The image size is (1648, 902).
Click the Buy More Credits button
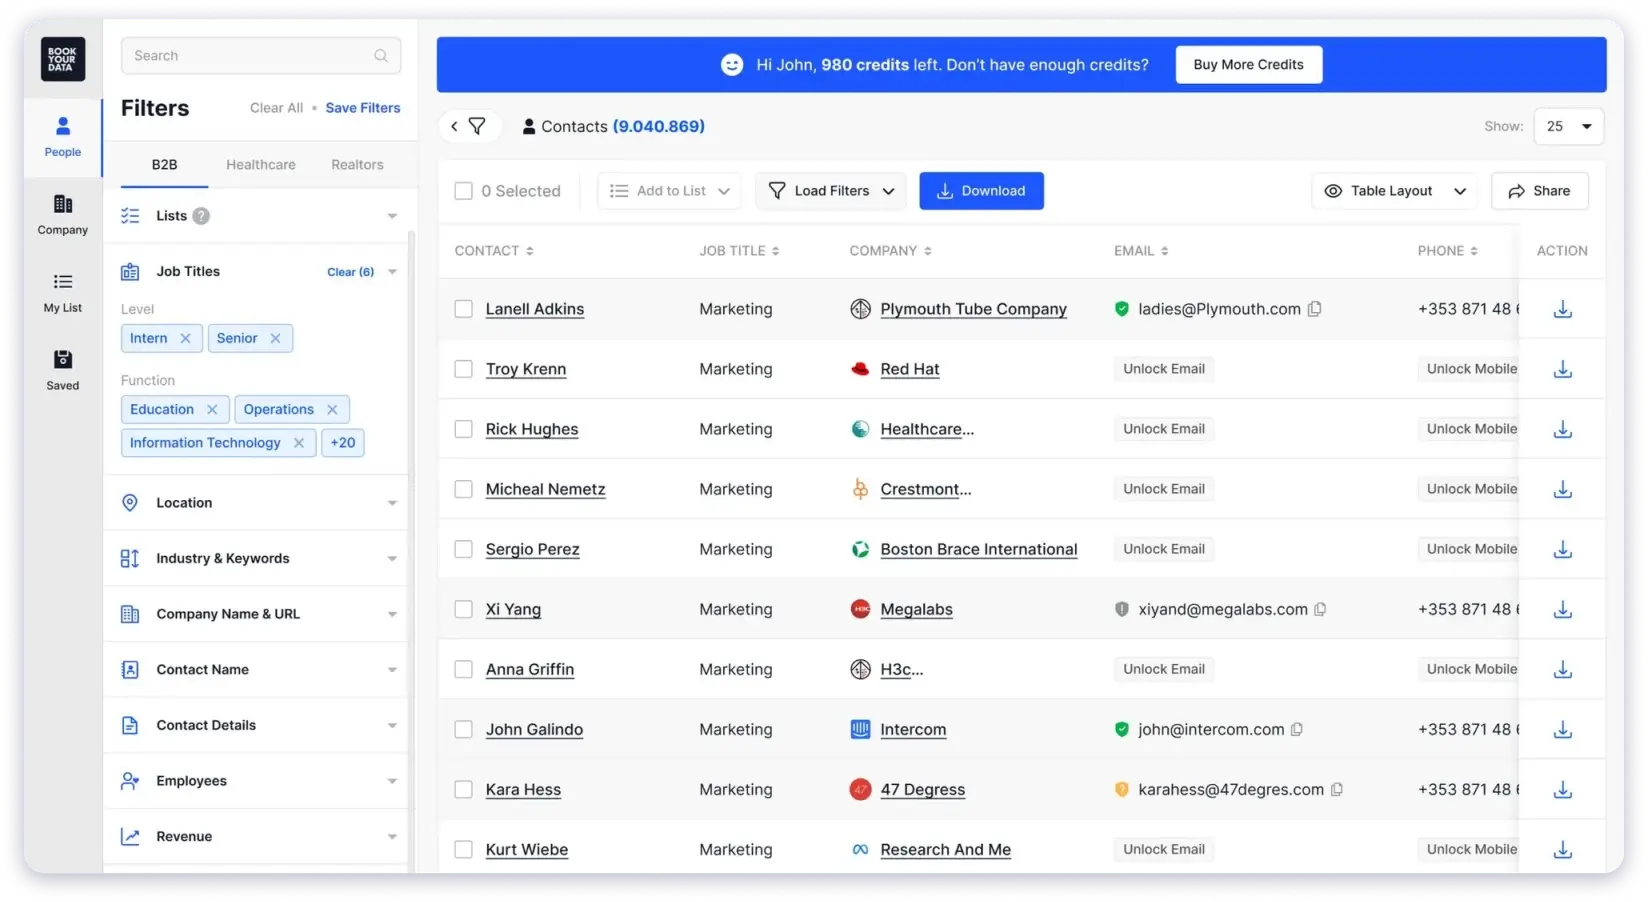1248,65
